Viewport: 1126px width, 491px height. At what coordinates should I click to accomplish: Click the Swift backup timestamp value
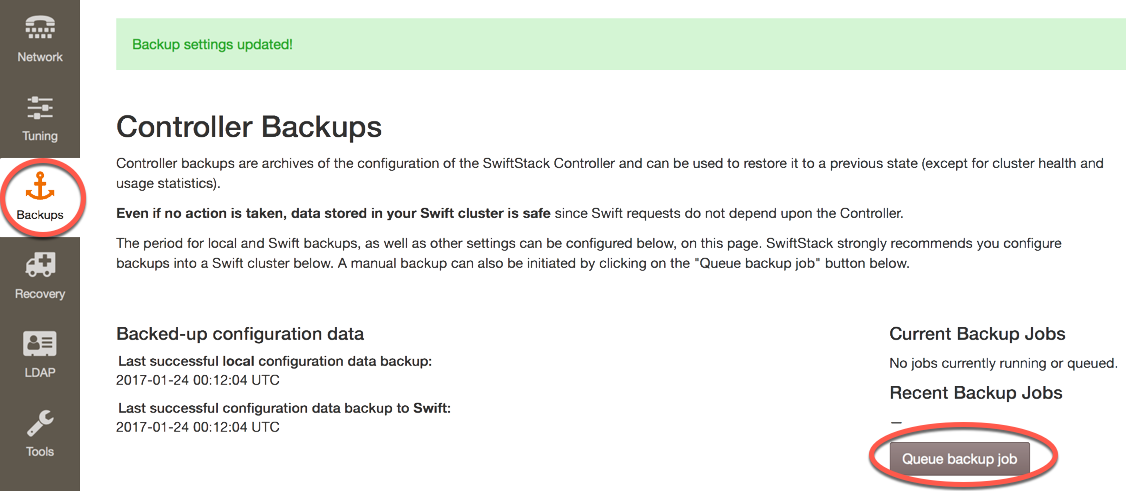[x=197, y=427]
